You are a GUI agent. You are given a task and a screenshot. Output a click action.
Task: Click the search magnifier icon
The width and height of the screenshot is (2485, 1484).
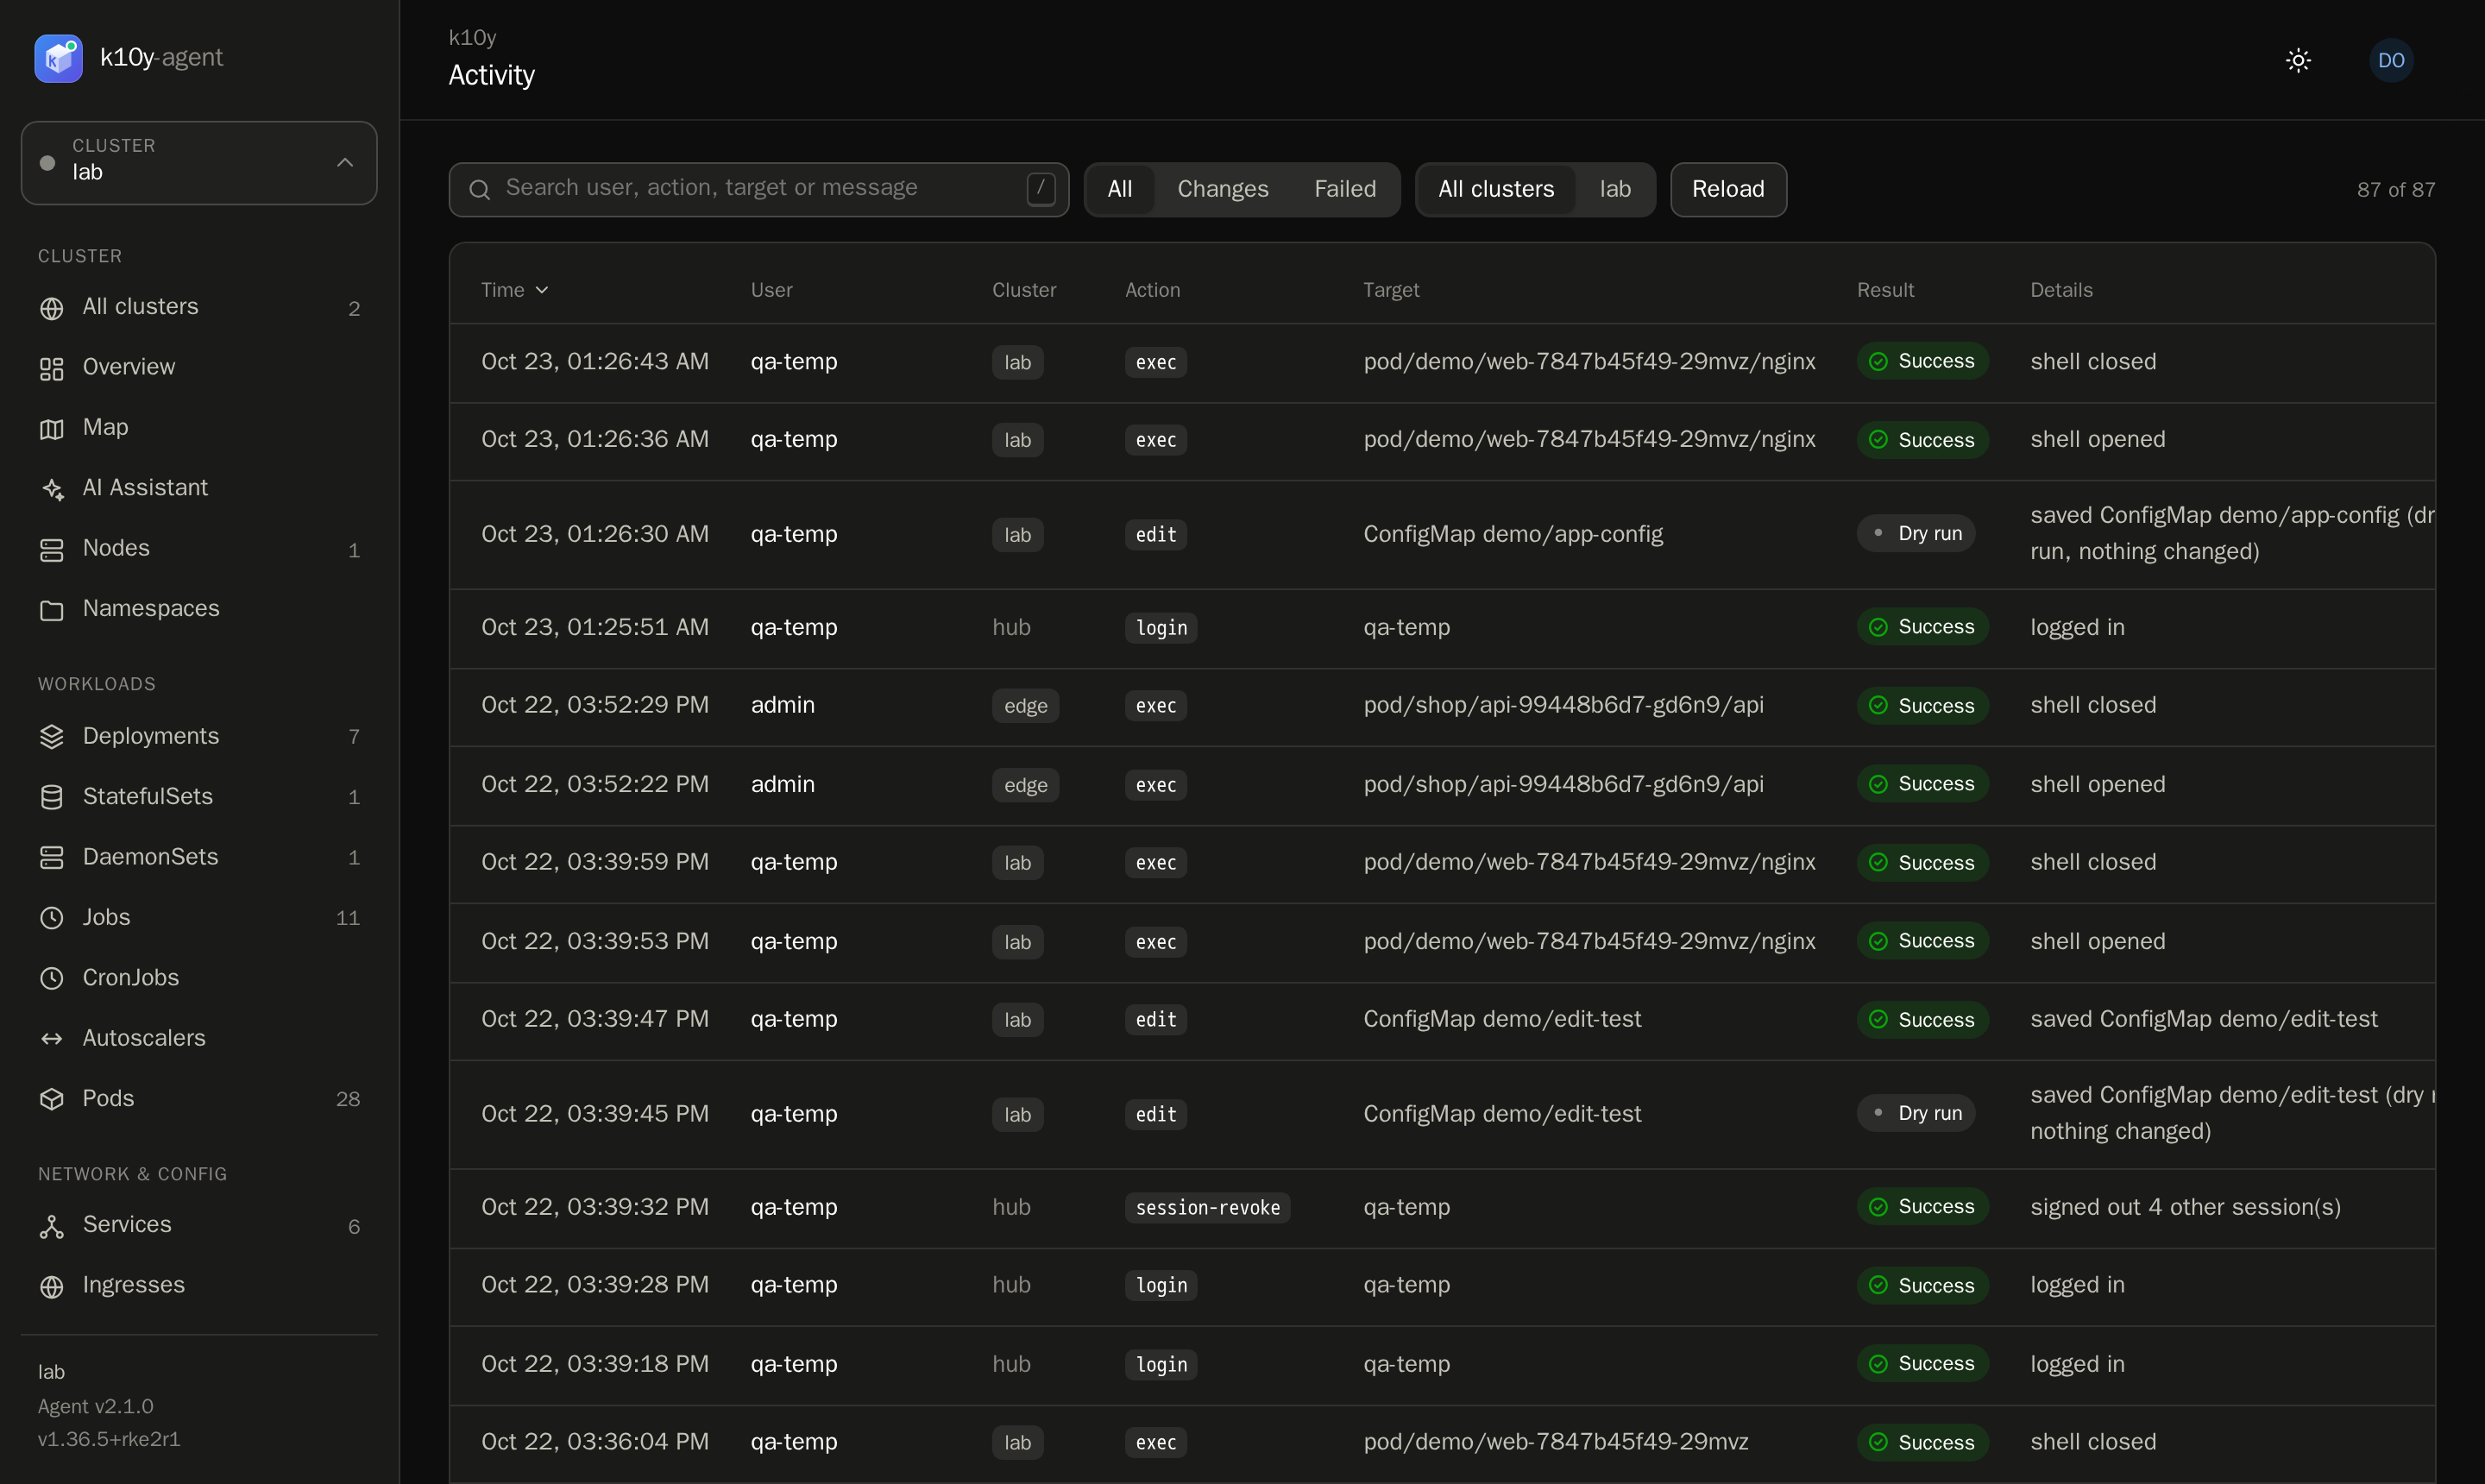tap(480, 190)
